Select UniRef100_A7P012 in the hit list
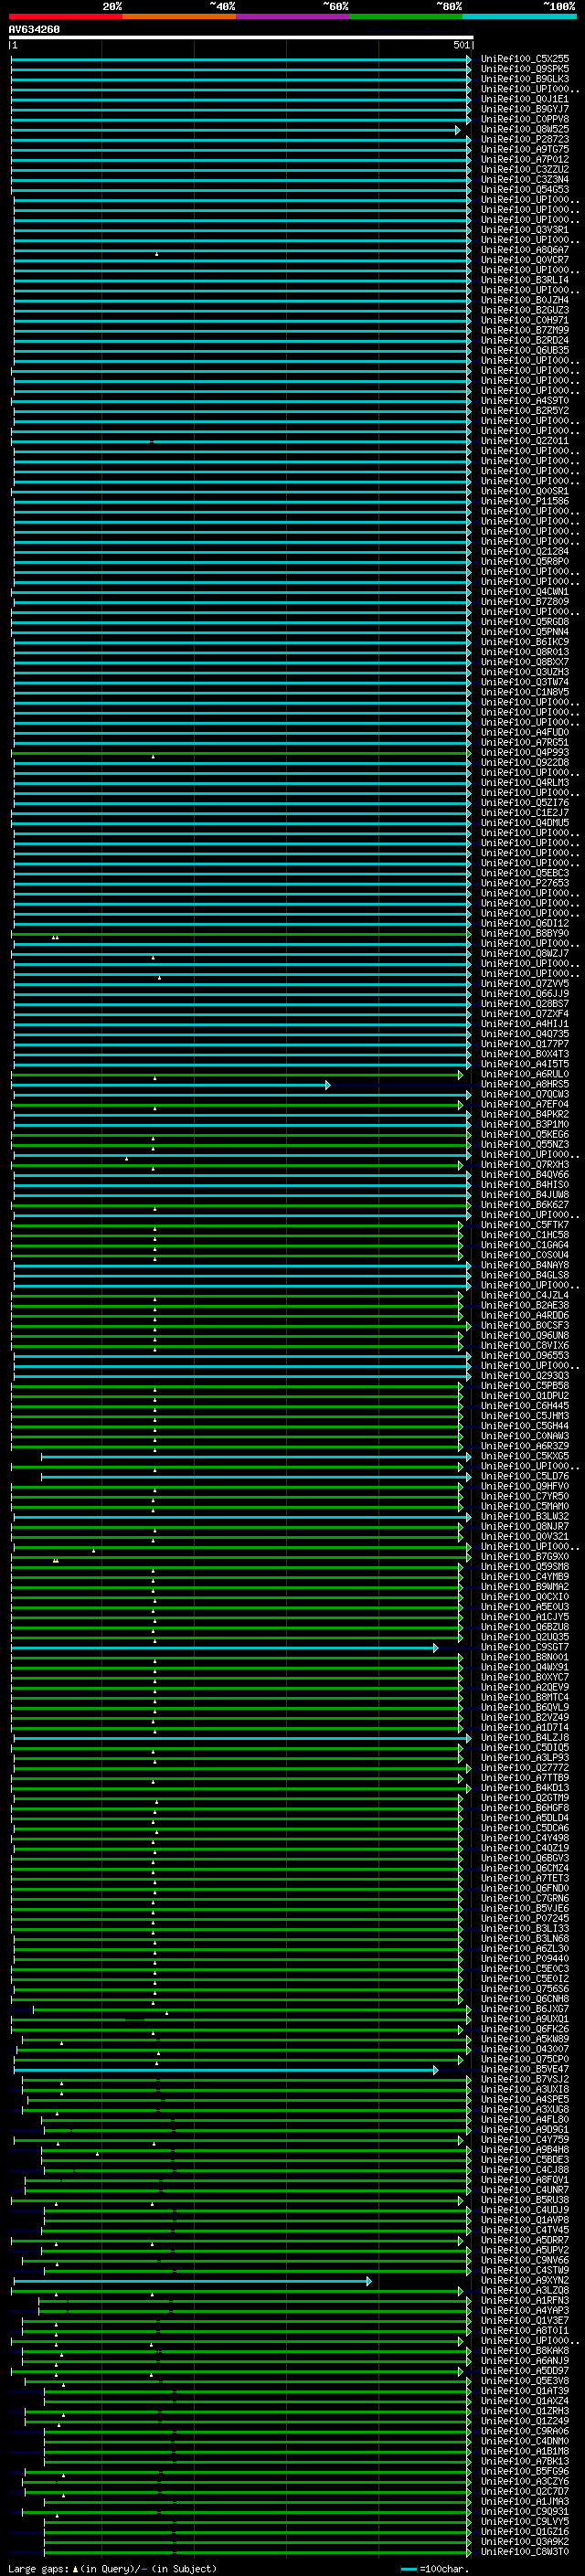The height and width of the screenshot is (2576, 585). click(525, 159)
